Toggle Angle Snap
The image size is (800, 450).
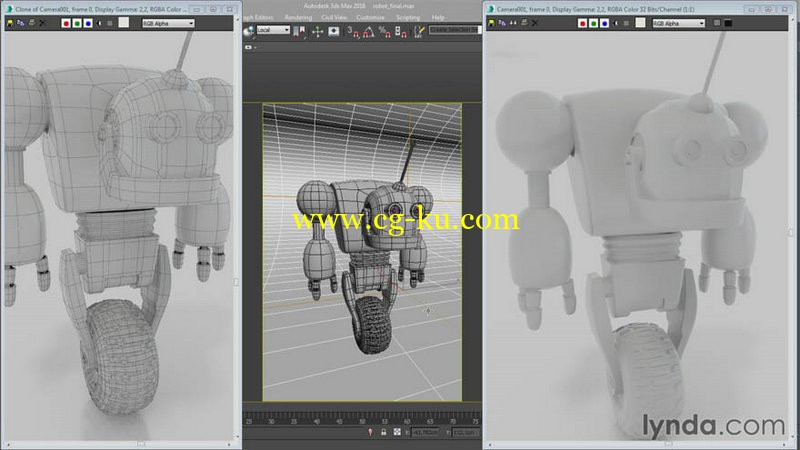point(368,32)
